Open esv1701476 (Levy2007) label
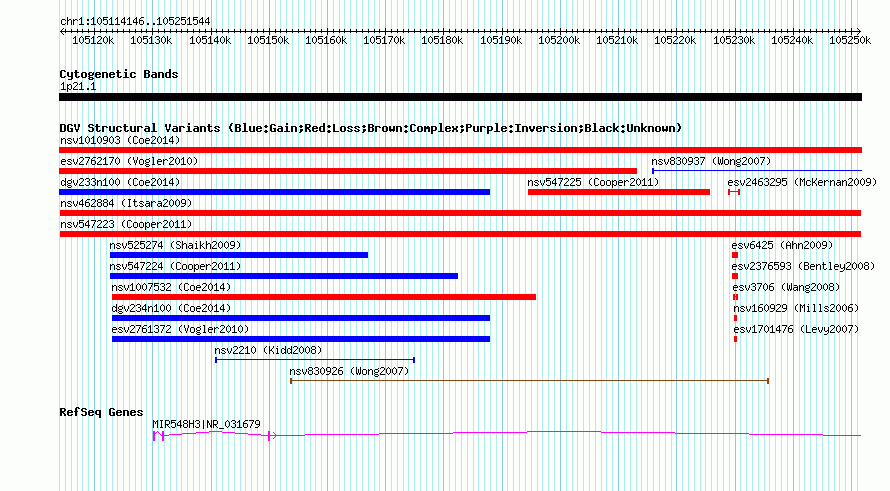Image resolution: width=890 pixels, height=491 pixels. click(796, 329)
